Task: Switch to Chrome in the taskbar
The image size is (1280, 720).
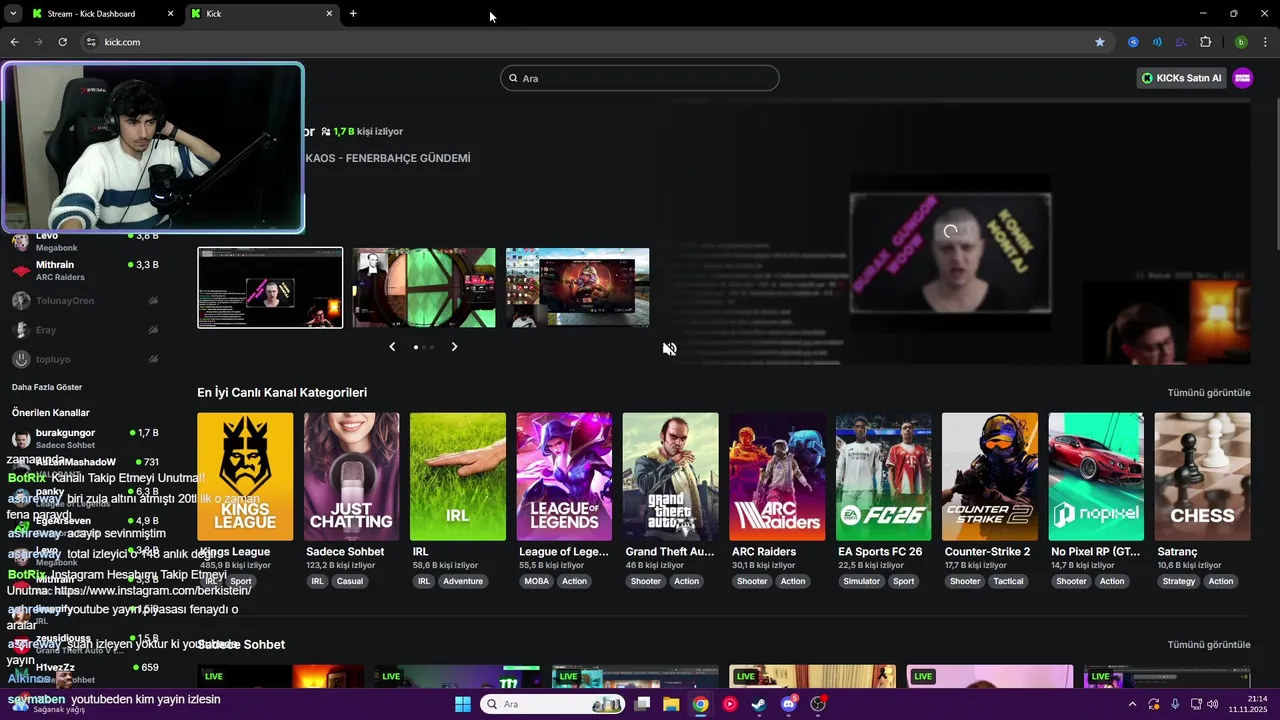Action: coord(701,704)
